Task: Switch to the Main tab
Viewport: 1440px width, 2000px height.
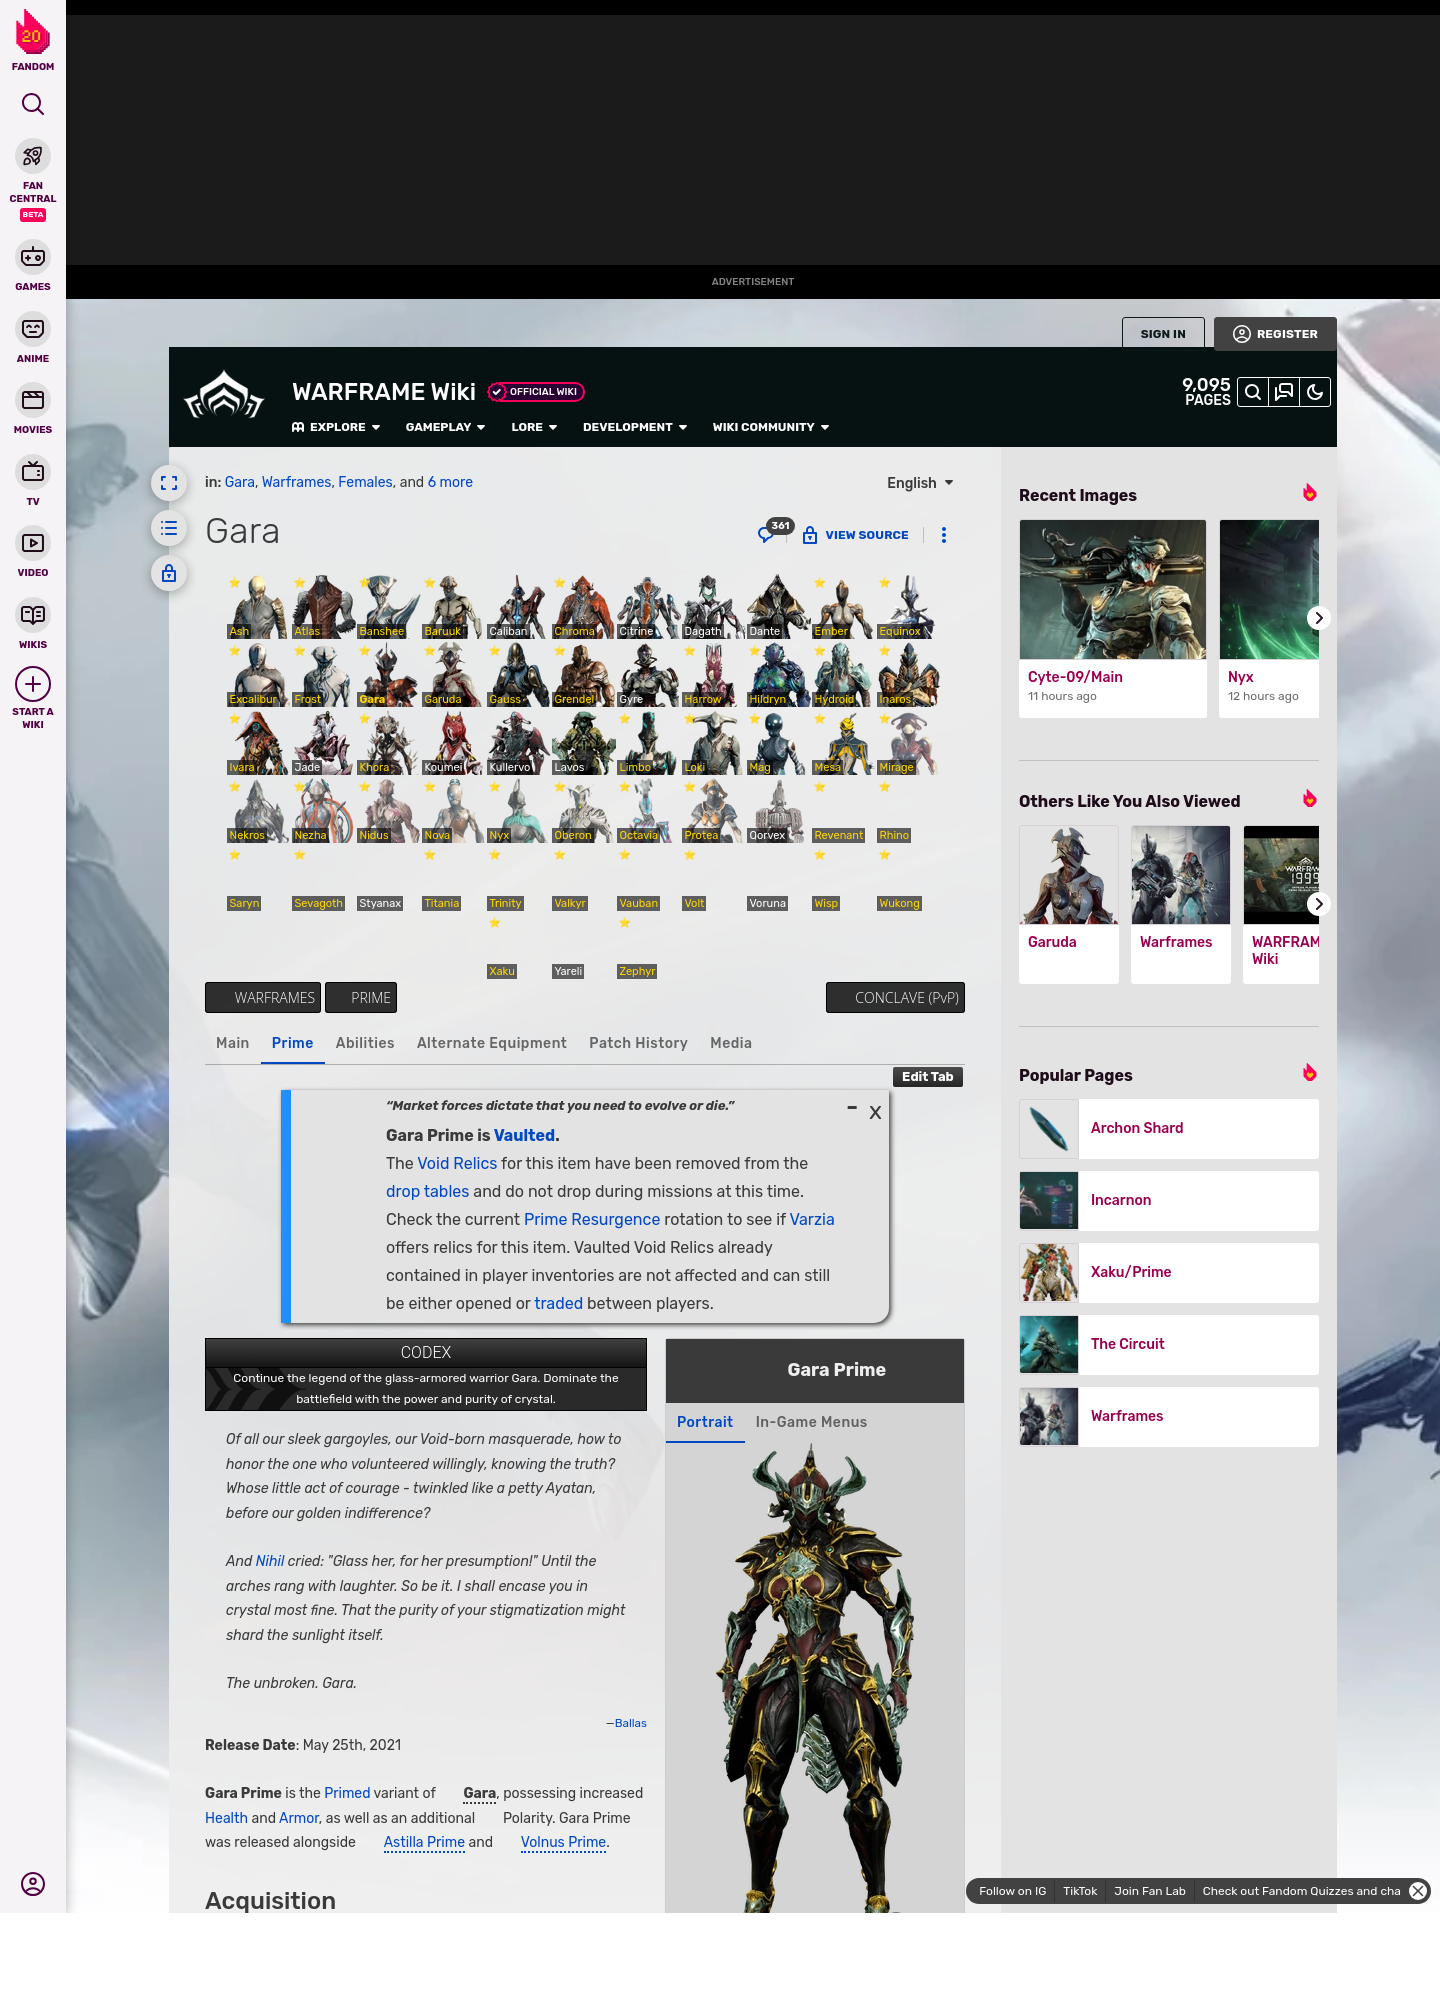Action: [233, 1043]
